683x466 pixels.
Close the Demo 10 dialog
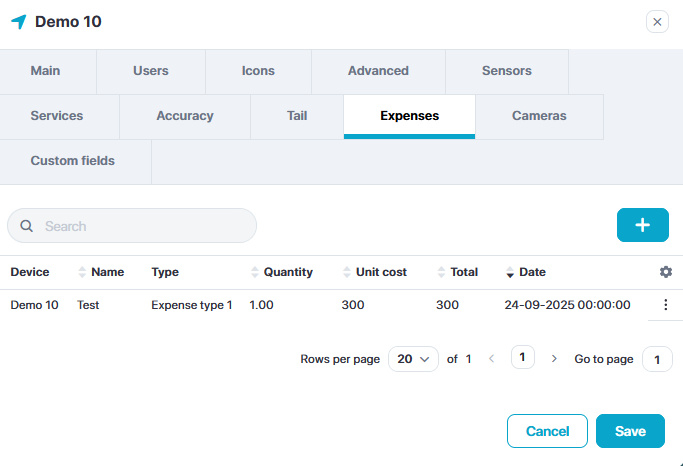[657, 22]
